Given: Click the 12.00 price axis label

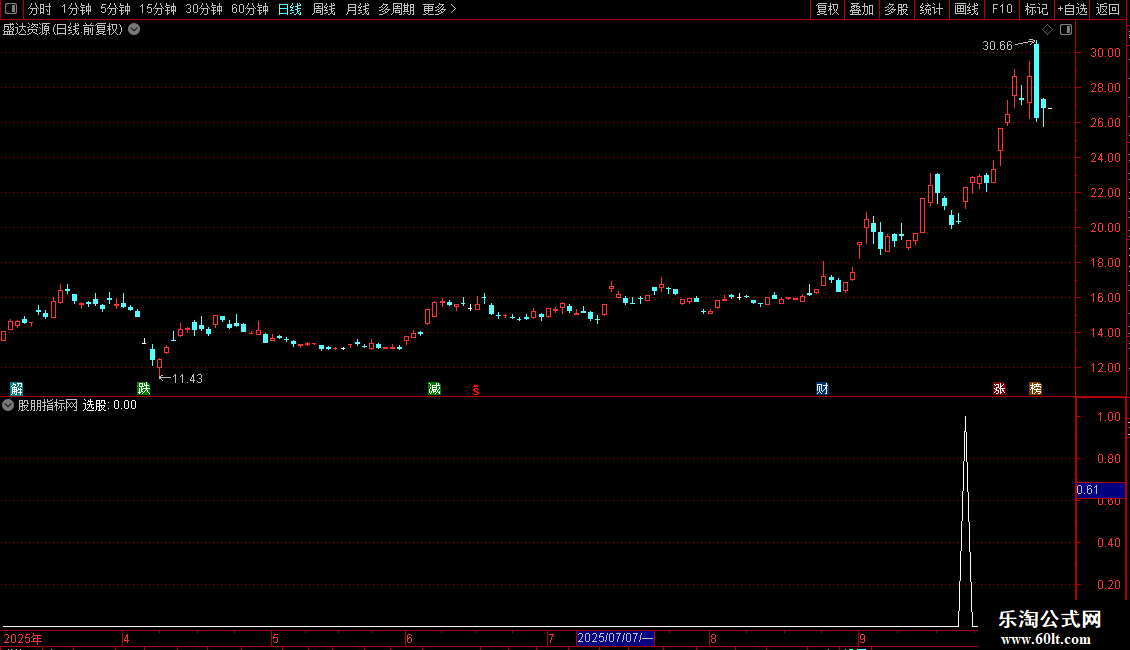Looking at the screenshot, I should click(x=1105, y=368).
